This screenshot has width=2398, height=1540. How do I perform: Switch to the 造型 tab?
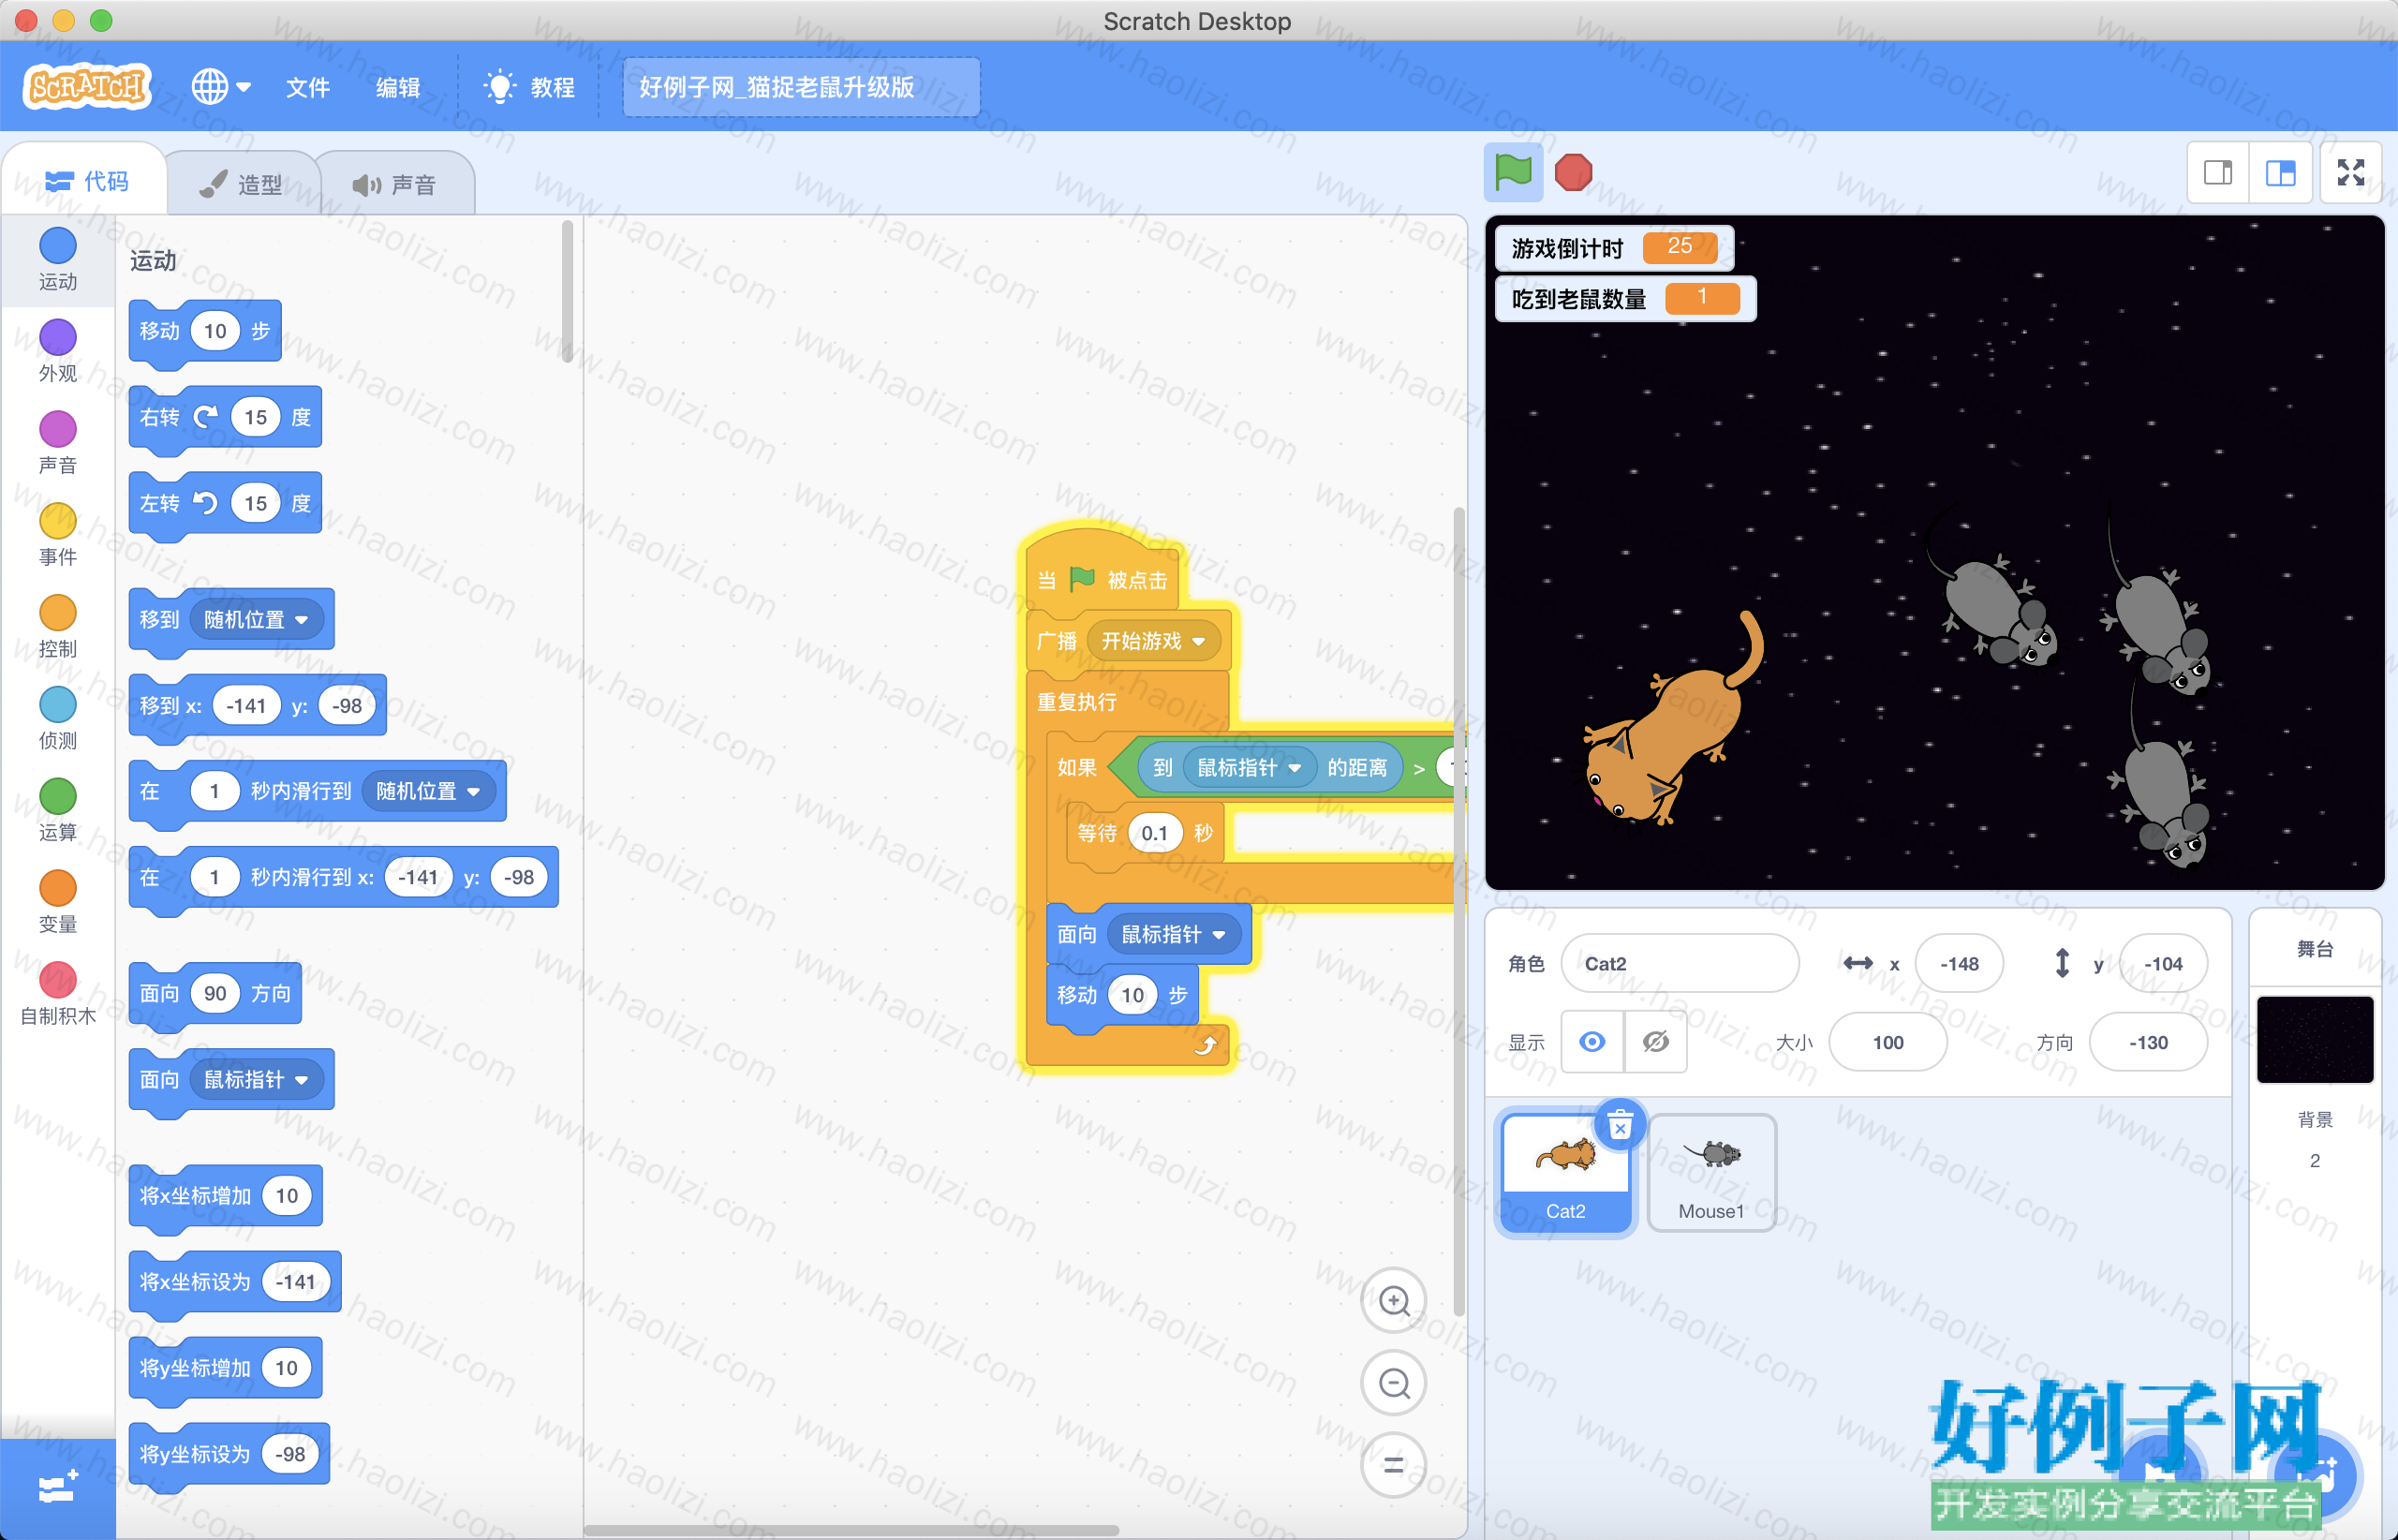[x=241, y=185]
